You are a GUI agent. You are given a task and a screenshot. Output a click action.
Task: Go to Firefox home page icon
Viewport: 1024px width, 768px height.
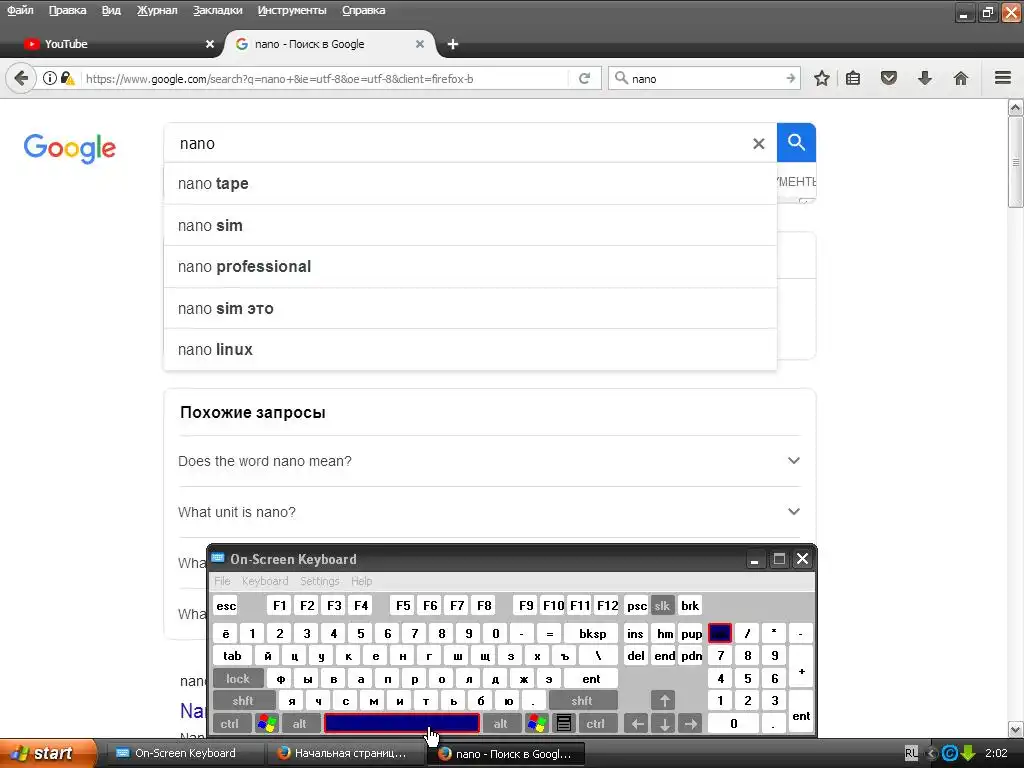coord(961,78)
